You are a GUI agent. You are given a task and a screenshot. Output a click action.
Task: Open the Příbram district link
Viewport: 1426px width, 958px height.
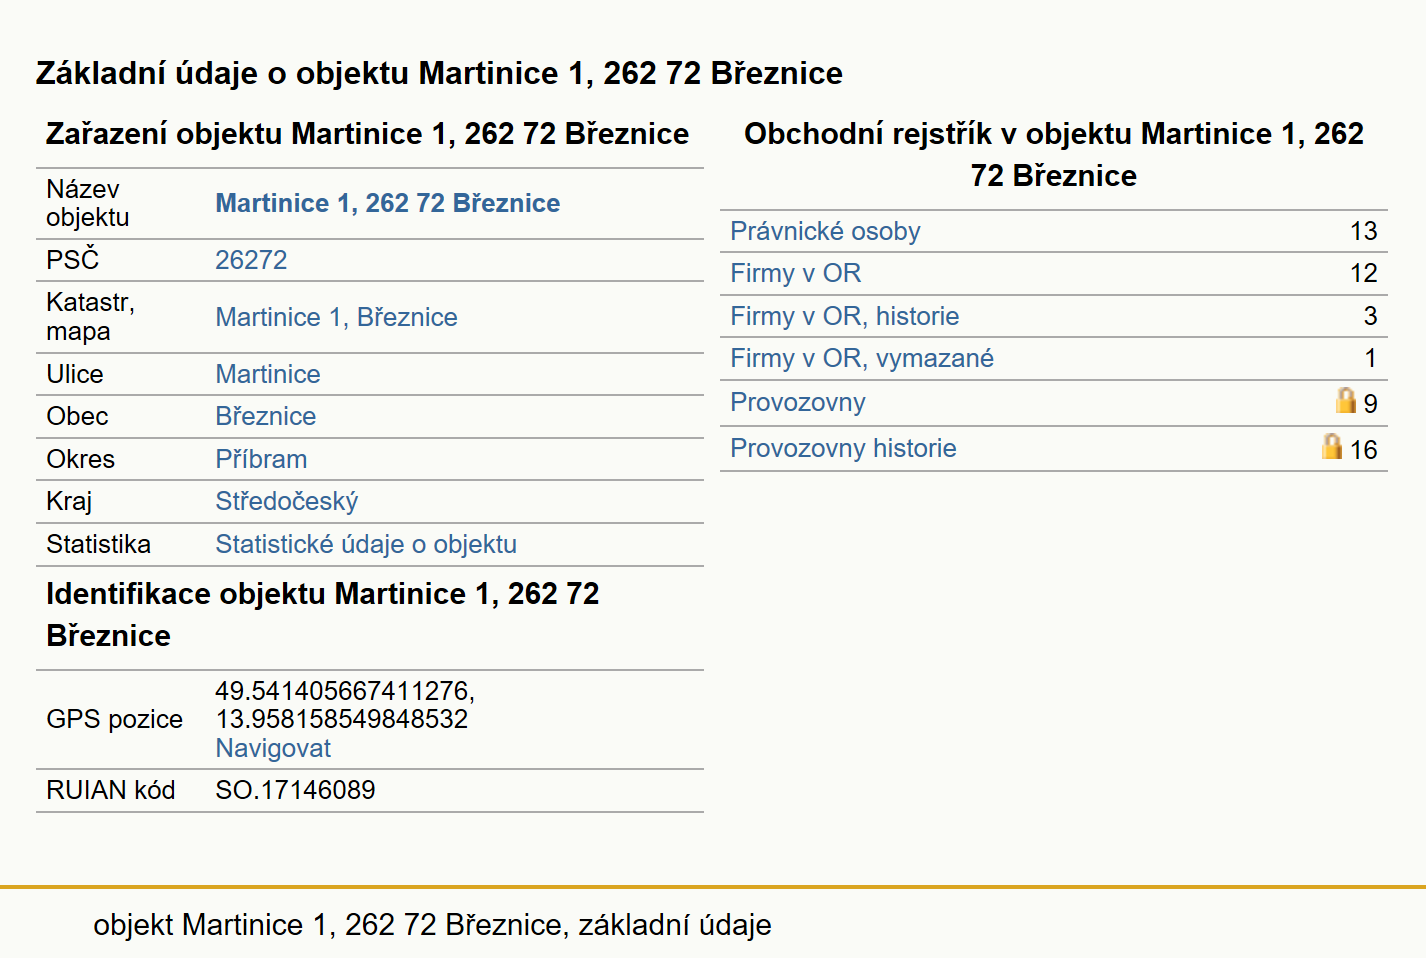click(x=261, y=459)
